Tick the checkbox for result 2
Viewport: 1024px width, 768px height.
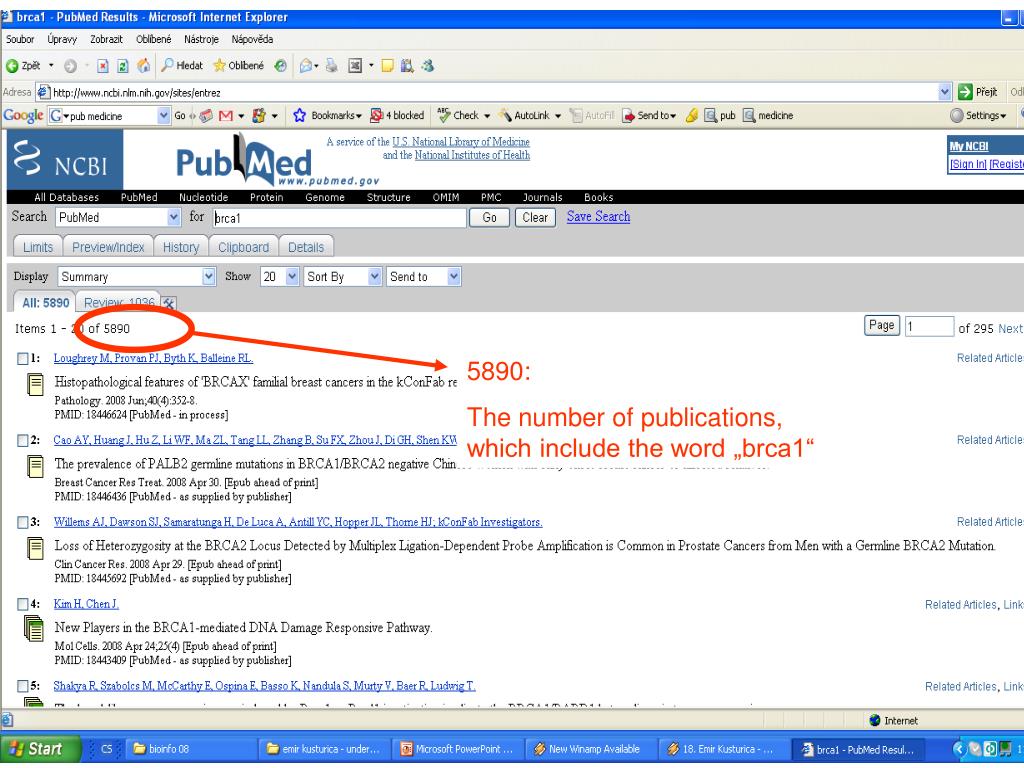(x=22, y=440)
